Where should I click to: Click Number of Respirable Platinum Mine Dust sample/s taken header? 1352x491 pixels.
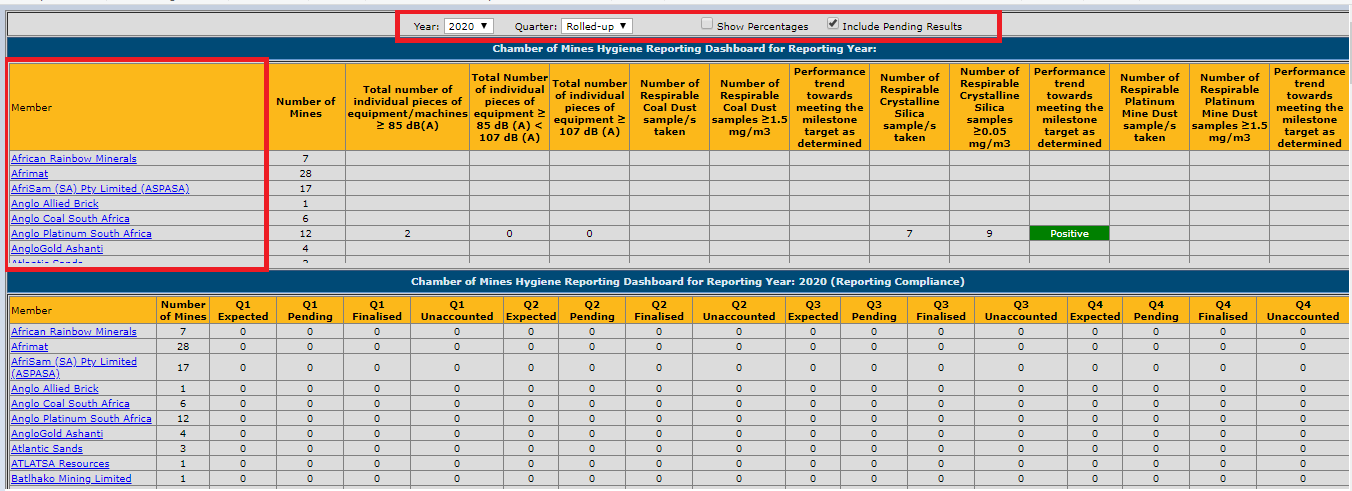pyautogui.click(x=1149, y=107)
